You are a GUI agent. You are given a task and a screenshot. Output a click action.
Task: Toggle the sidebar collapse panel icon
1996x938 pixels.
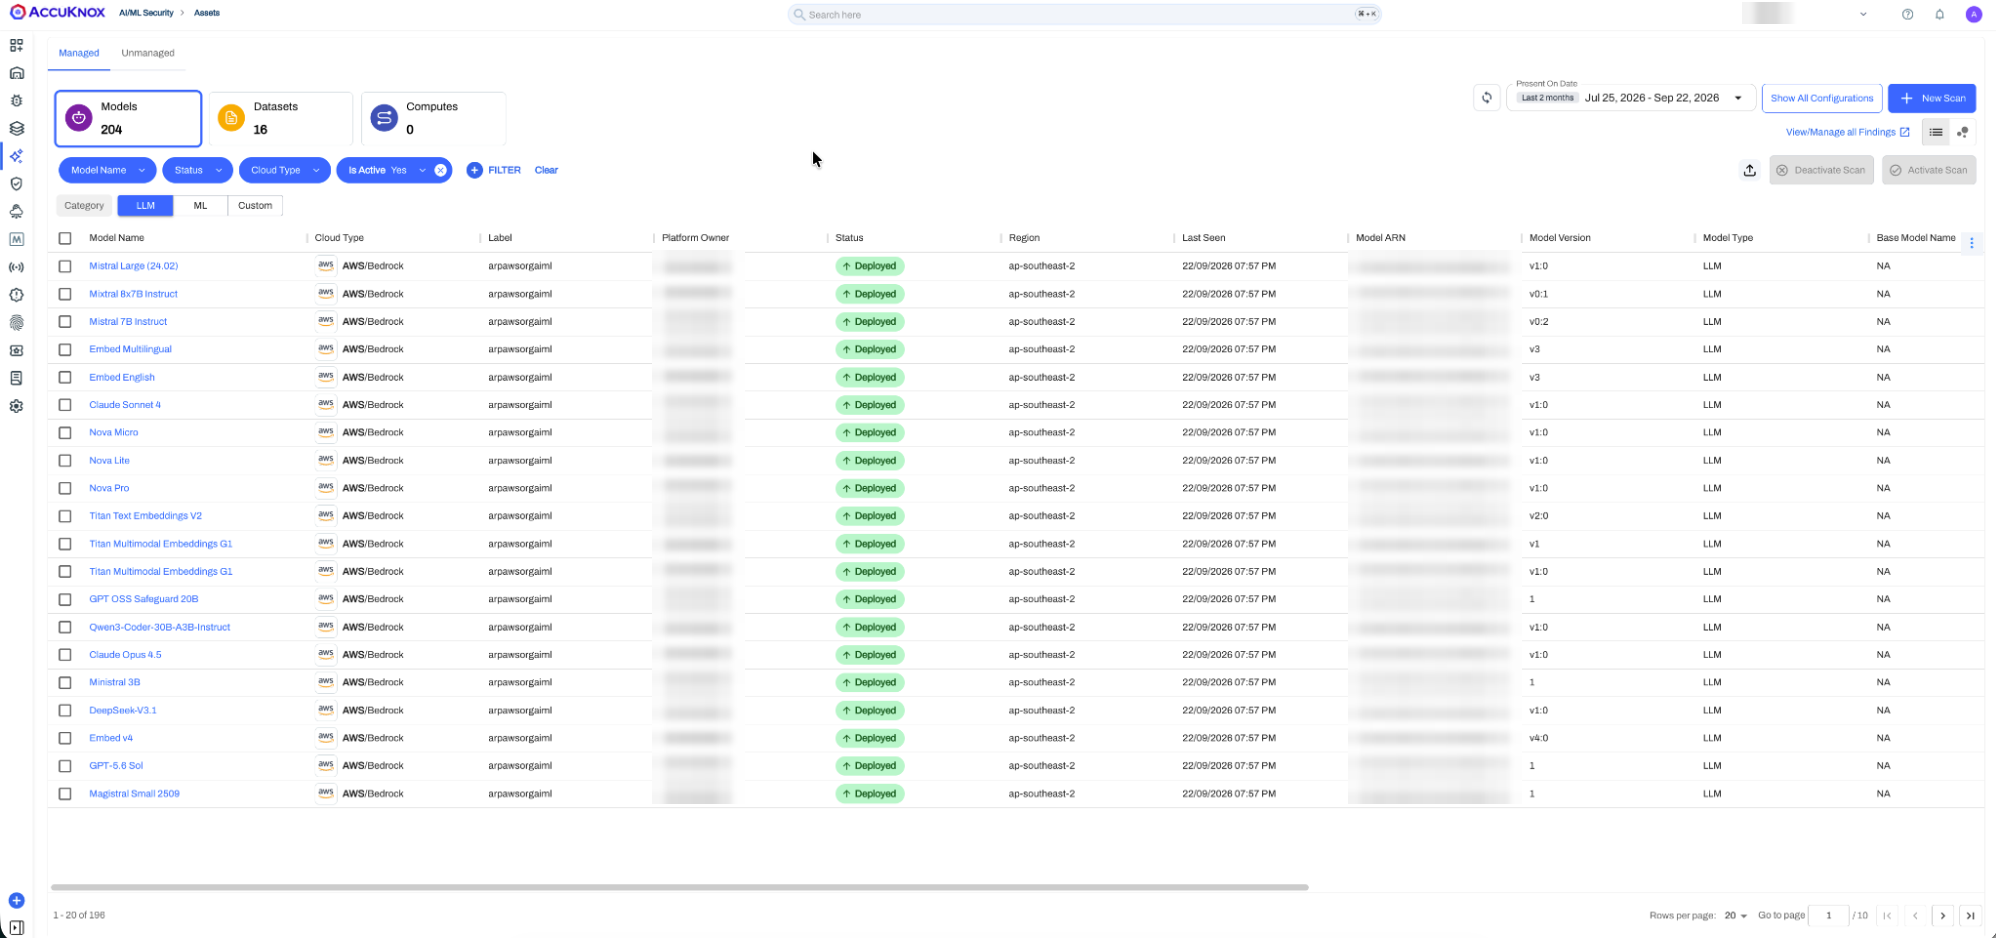click(16, 927)
